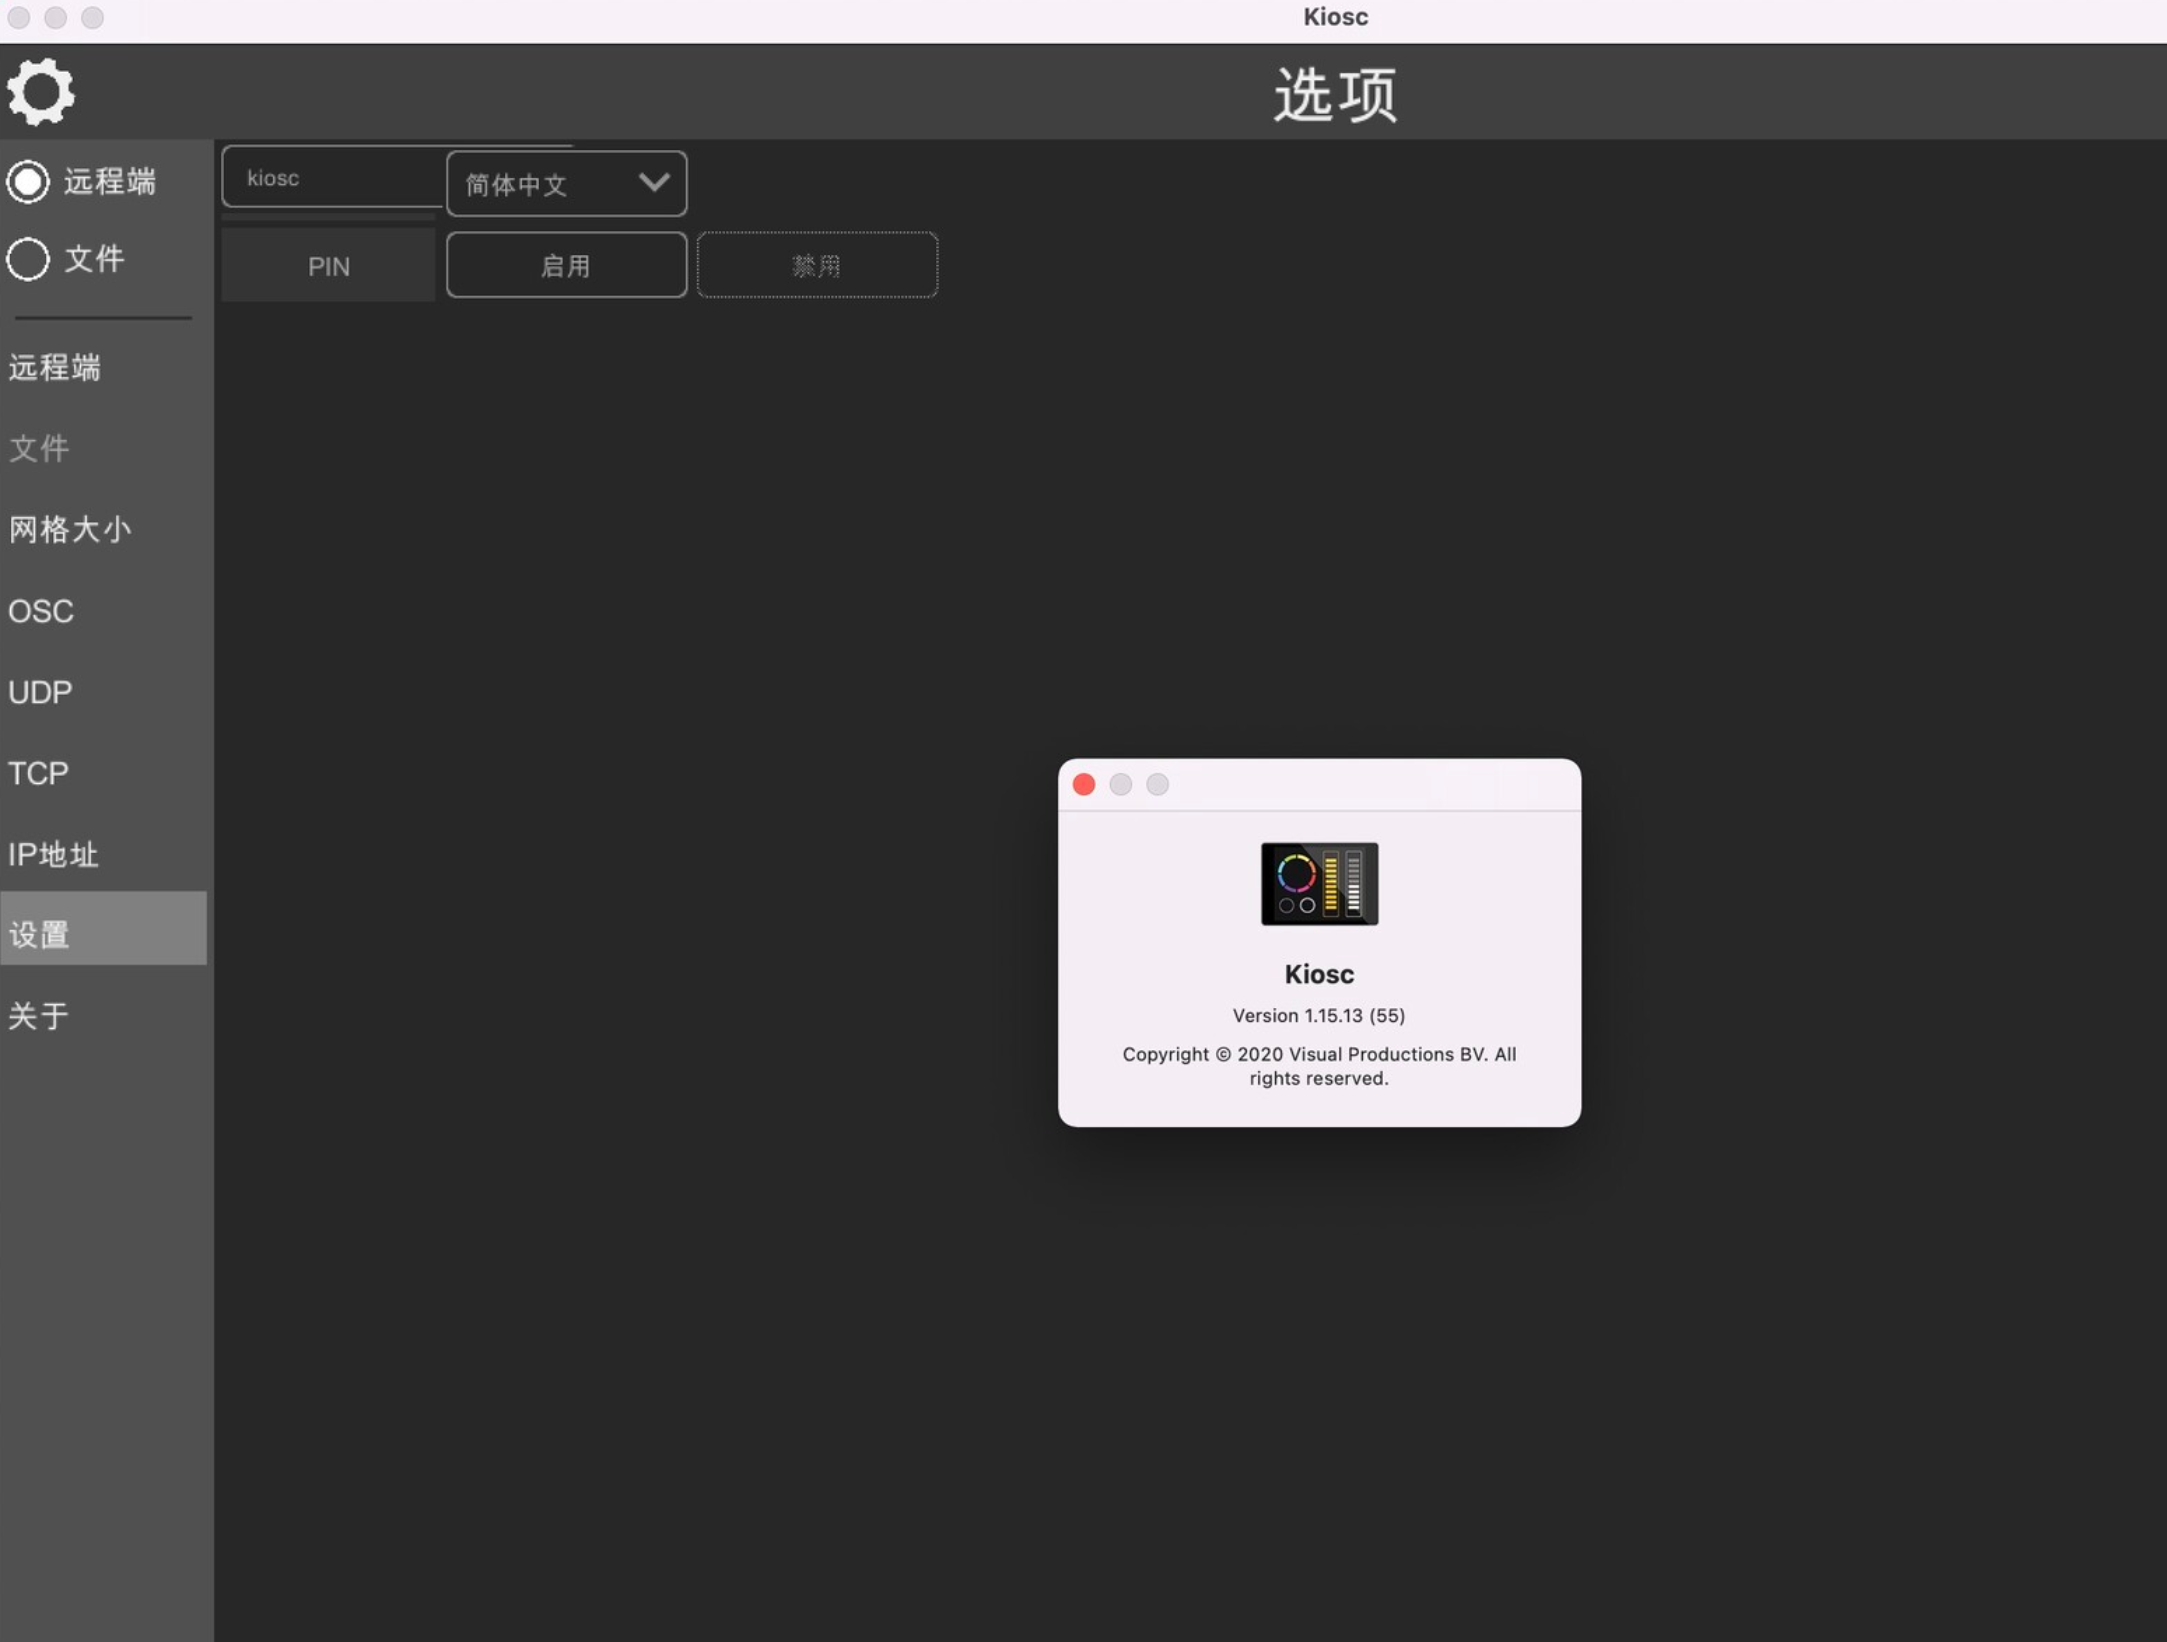The image size is (2167, 1642).
Task: Select the 设置 sidebar item
Action: tap(104, 929)
